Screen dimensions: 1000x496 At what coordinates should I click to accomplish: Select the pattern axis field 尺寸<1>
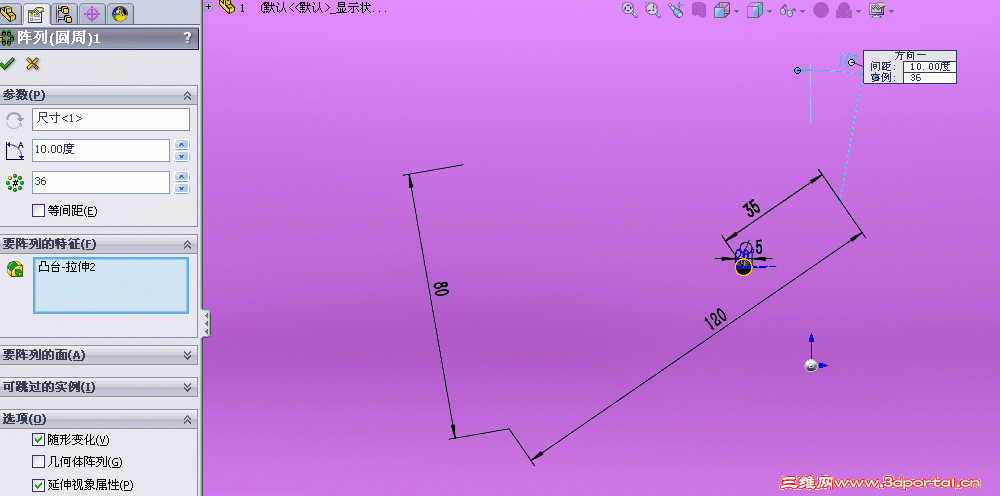click(111, 119)
